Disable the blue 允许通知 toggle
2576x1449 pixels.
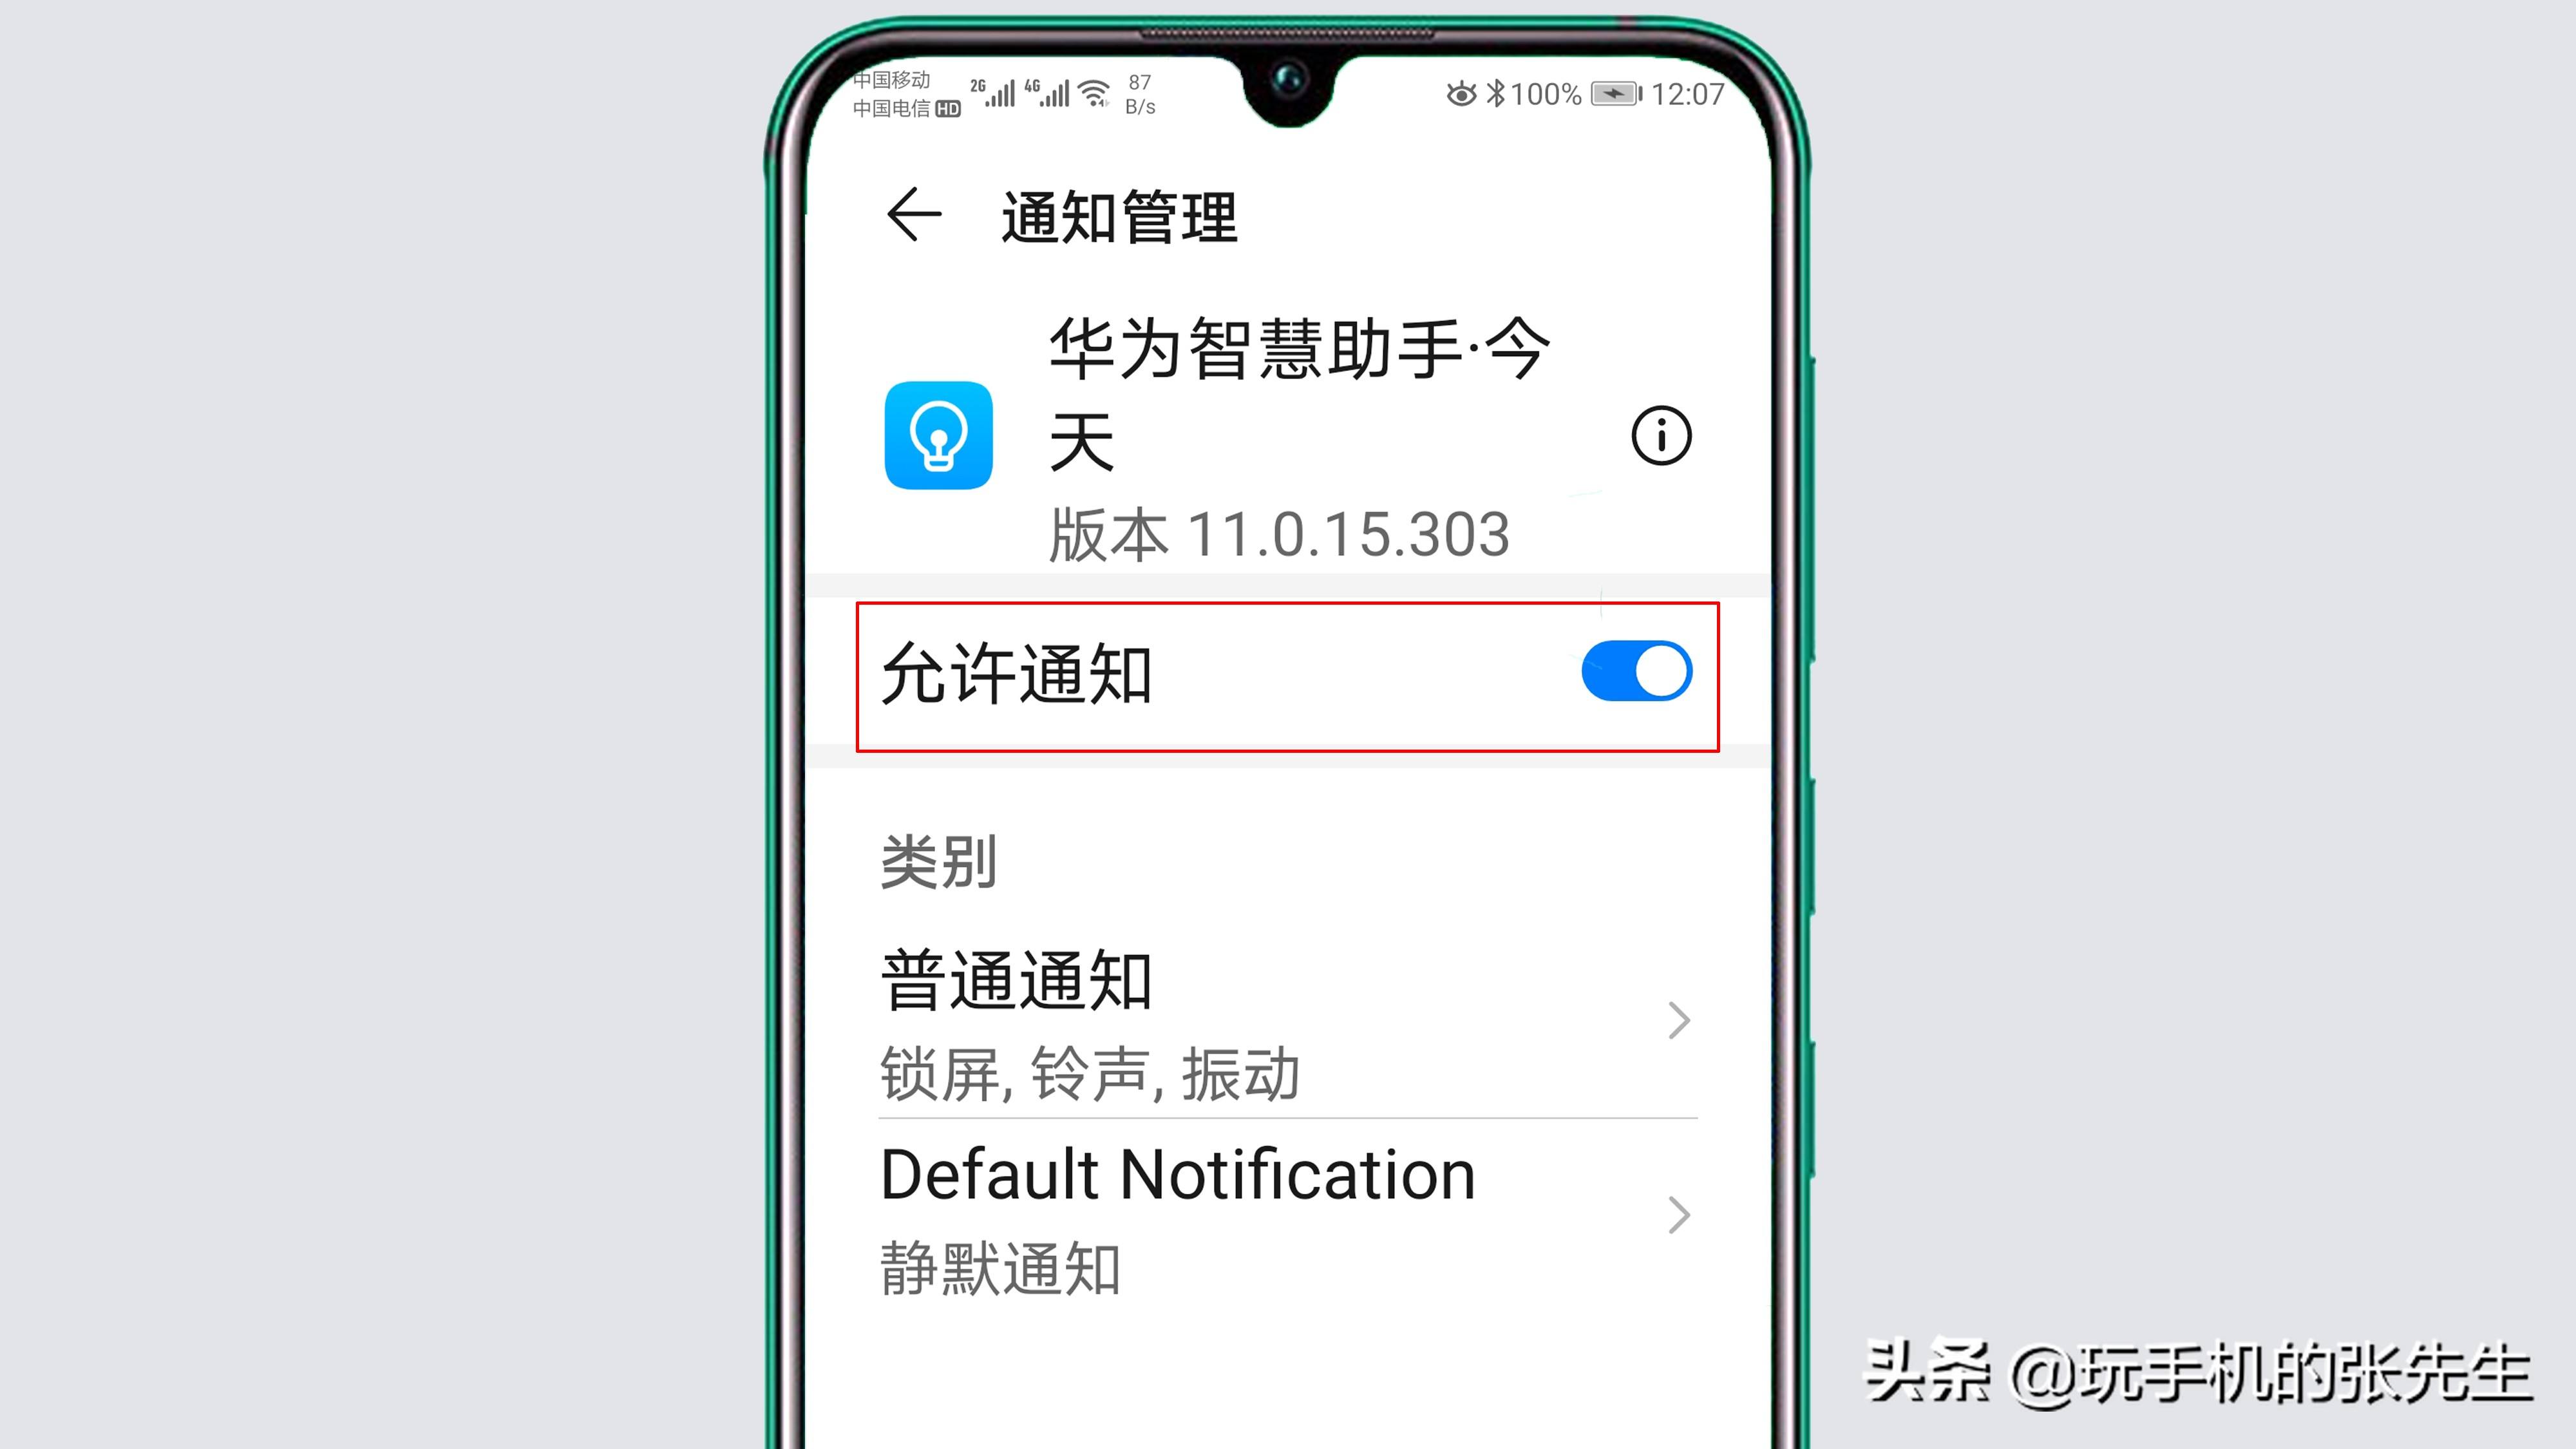pos(1636,672)
